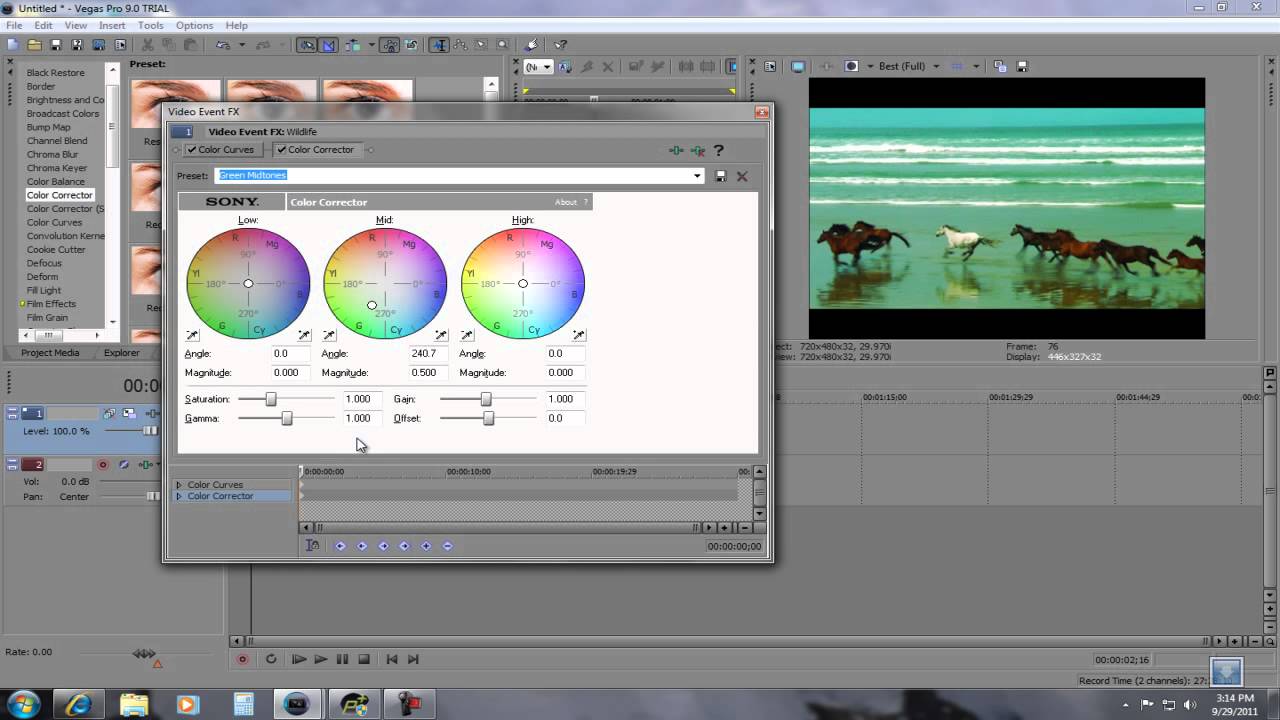Click the Plug-In Chain icon in Video Event FX
The height and width of the screenshot is (720, 1280).
[x=676, y=150]
